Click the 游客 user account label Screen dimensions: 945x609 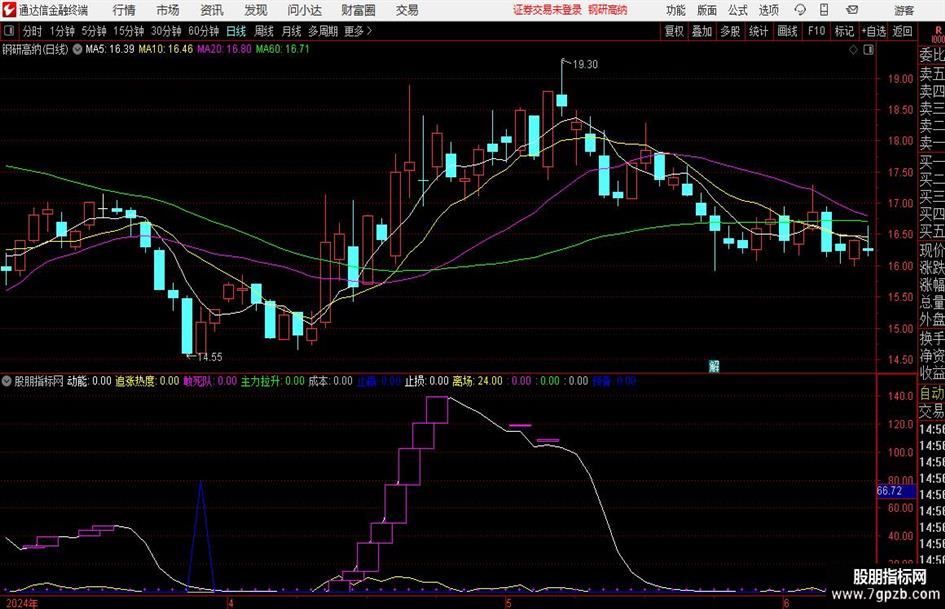(904, 10)
